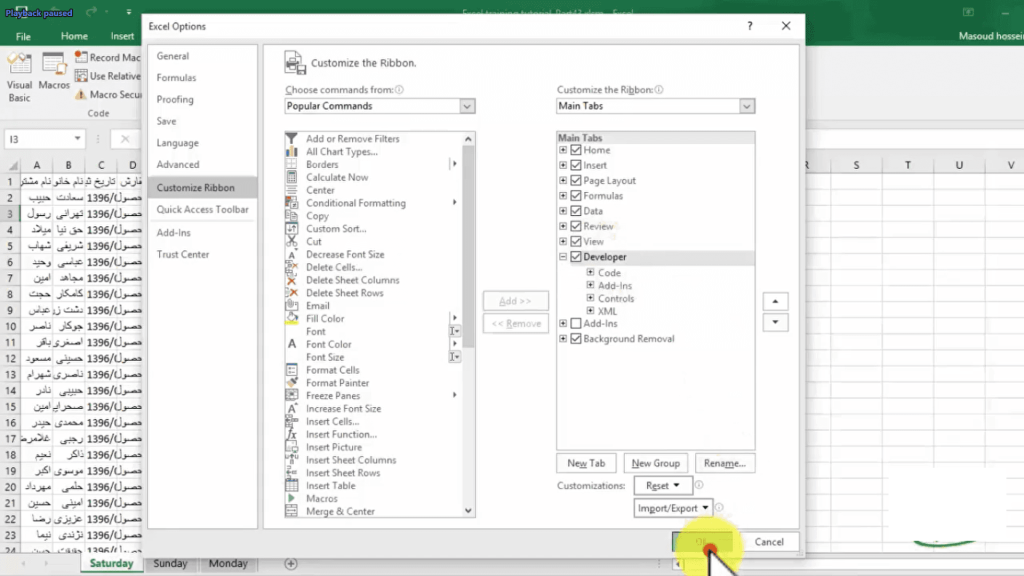Screen dimensions: 1024x576
Task: Click the New Group button
Action: [x=656, y=463]
